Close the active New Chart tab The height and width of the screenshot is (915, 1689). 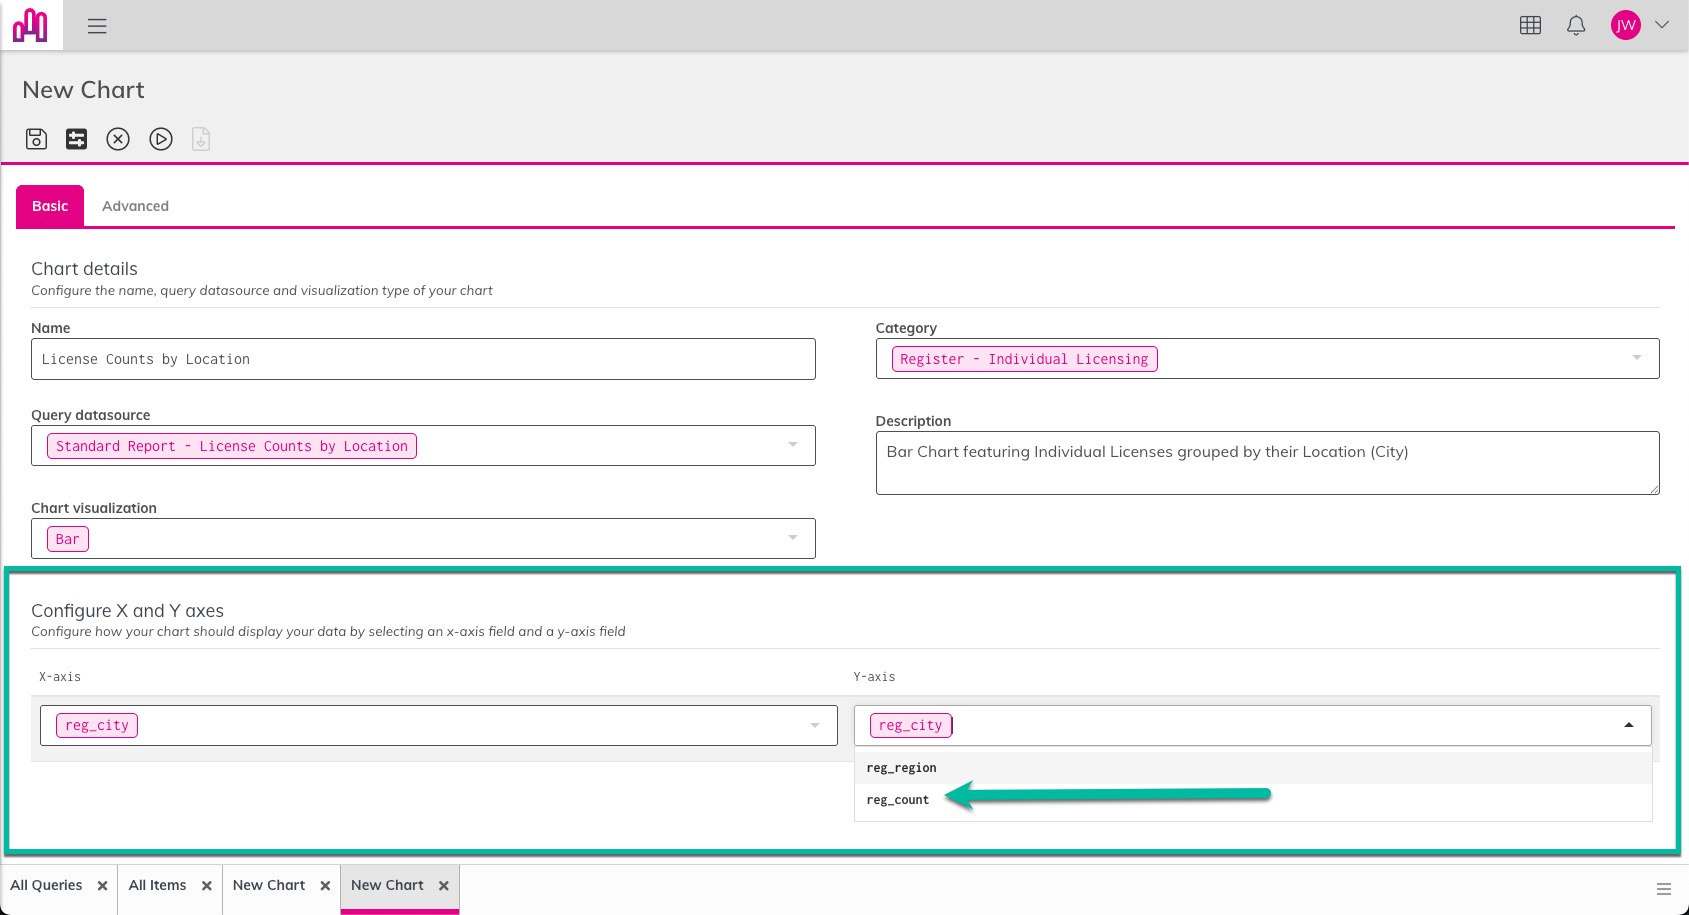pyautogui.click(x=444, y=886)
